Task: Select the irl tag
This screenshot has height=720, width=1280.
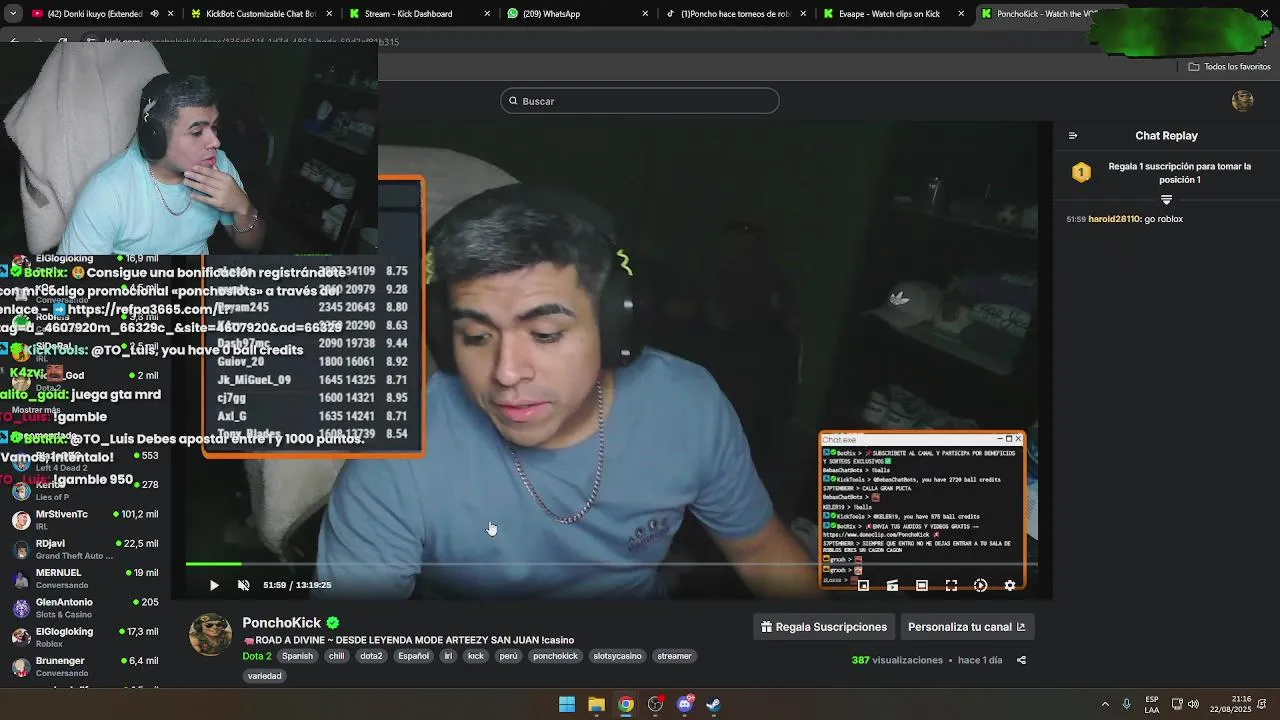Action: coord(448,656)
